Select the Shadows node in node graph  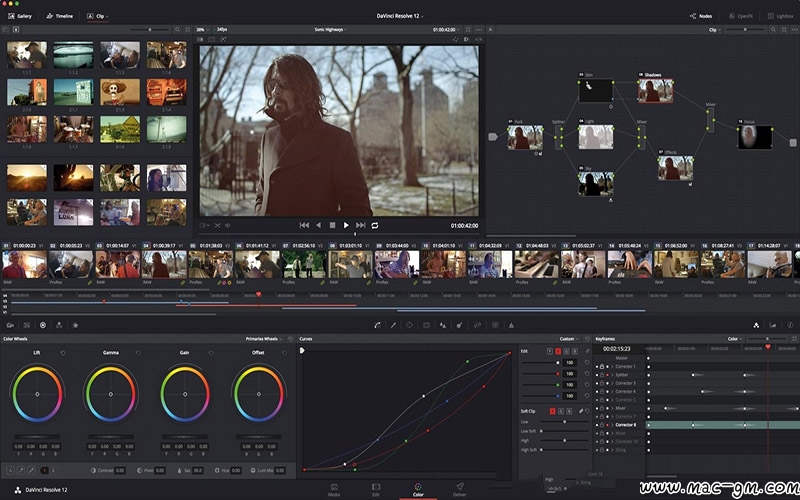[655, 91]
